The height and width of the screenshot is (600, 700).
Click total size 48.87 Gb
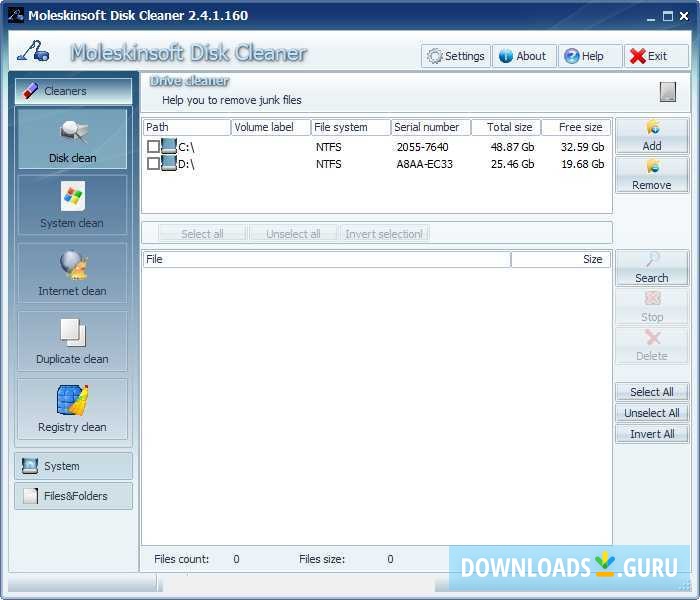click(x=512, y=147)
